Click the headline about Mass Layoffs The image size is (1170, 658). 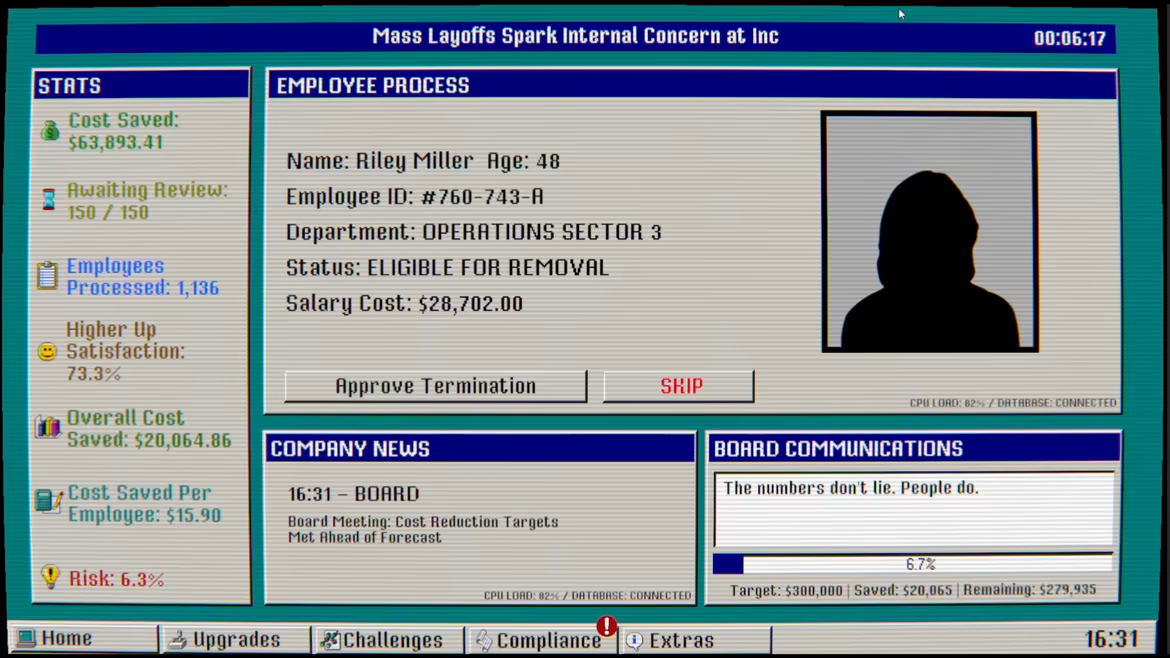(x=575, y=37)
